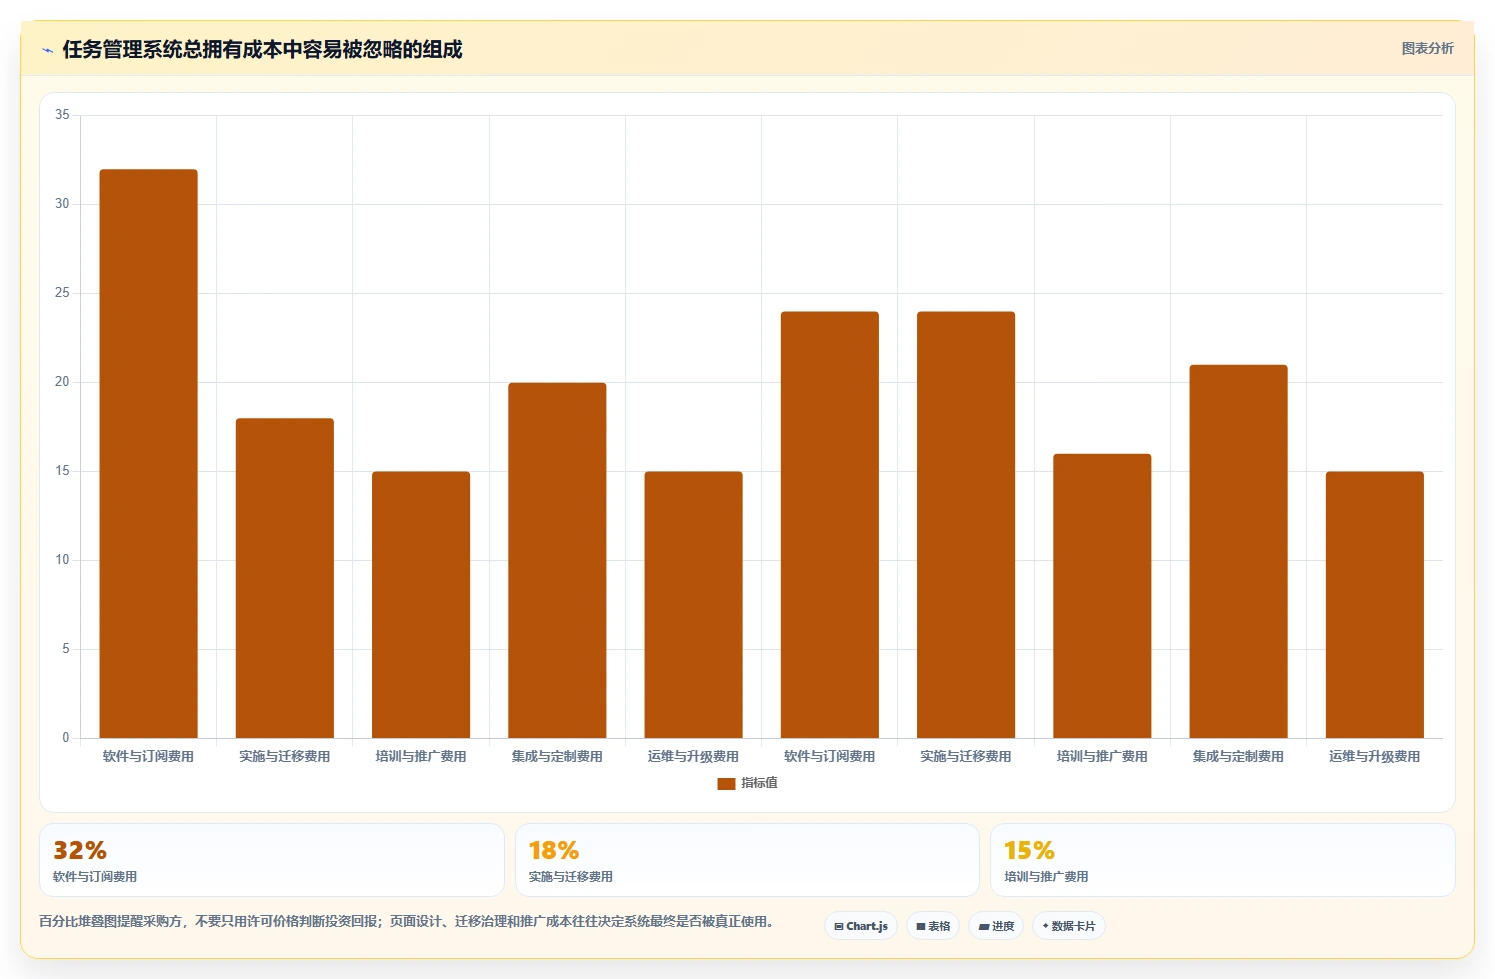
Task: Click the 图表分析 label in the header
Action: pyautogui.click(x=1427, y=48)
